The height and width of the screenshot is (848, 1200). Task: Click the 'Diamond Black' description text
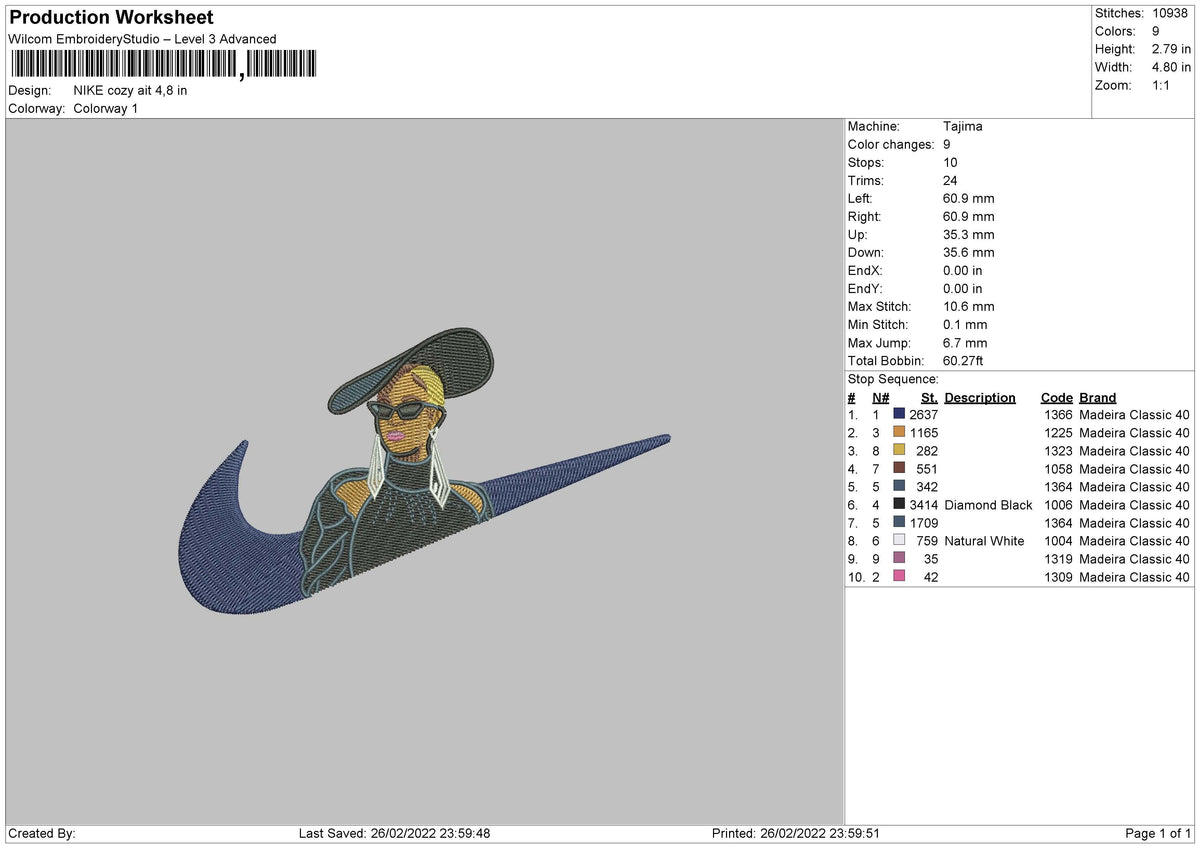[x=988, y=505]
